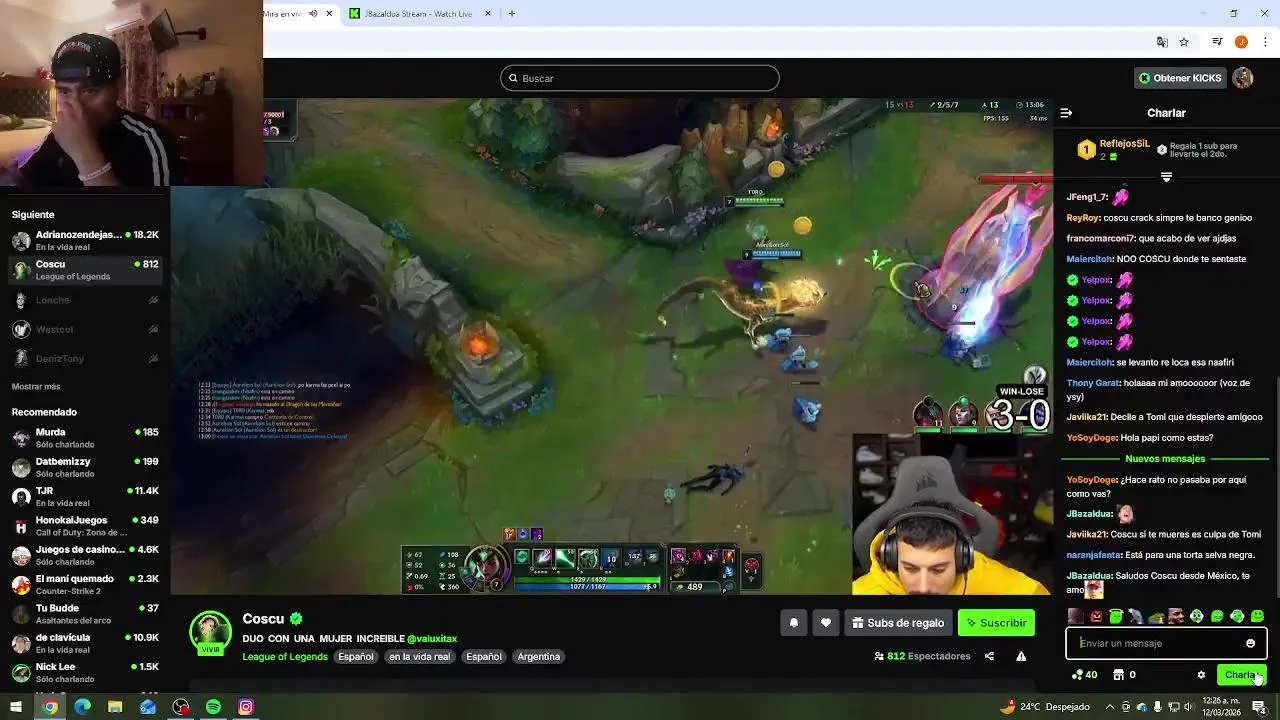Image resolution: width=1280 pixels, height=720 pixels.
Task: Open recommended channel TJR
Action: coord(85,496)
